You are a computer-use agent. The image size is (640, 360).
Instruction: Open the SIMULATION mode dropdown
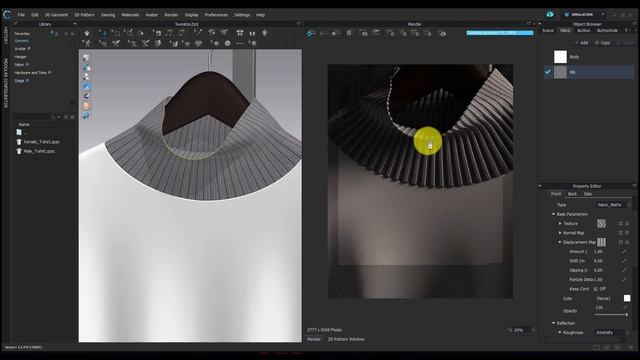coord(603,14)
